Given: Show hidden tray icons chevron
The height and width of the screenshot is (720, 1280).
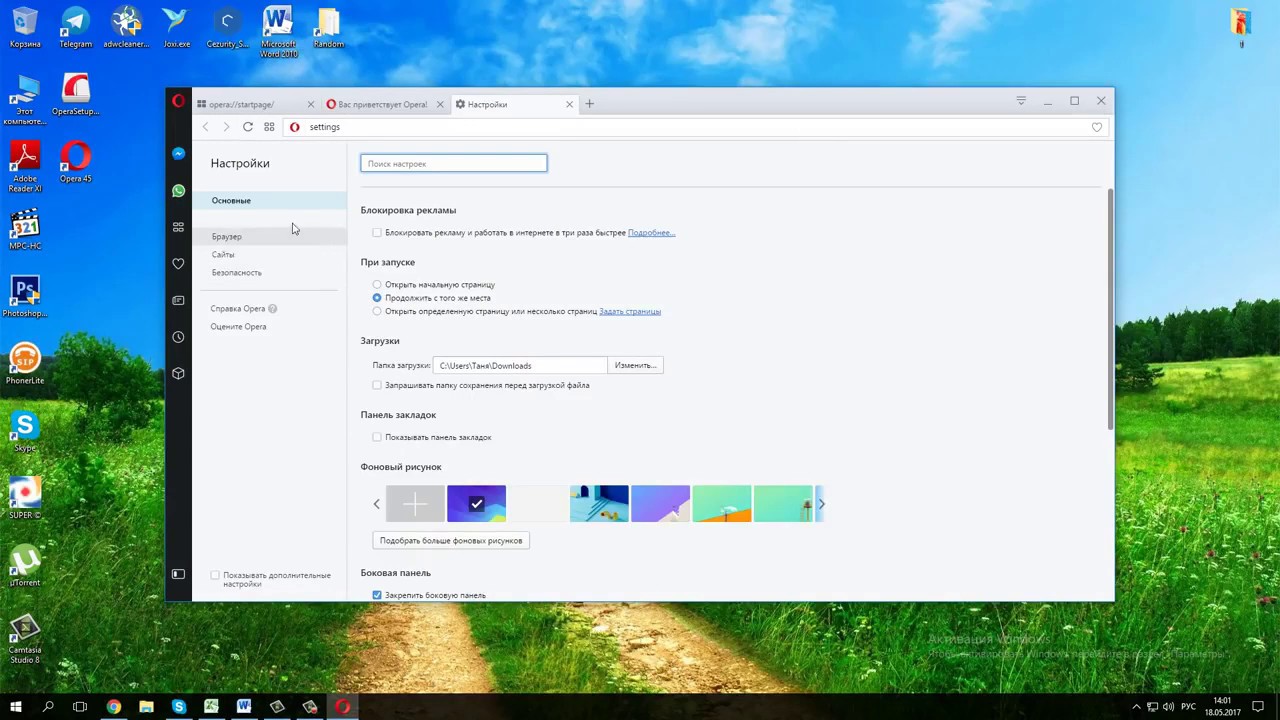Looking at the screenshot, I should pos(1136,707).
